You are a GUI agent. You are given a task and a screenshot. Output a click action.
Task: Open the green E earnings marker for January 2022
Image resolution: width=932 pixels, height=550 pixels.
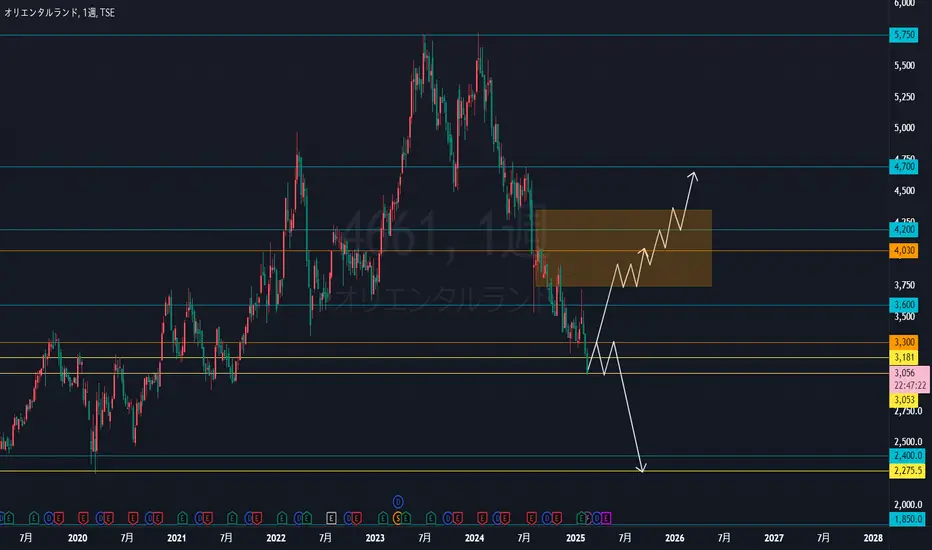coord(282,518)
